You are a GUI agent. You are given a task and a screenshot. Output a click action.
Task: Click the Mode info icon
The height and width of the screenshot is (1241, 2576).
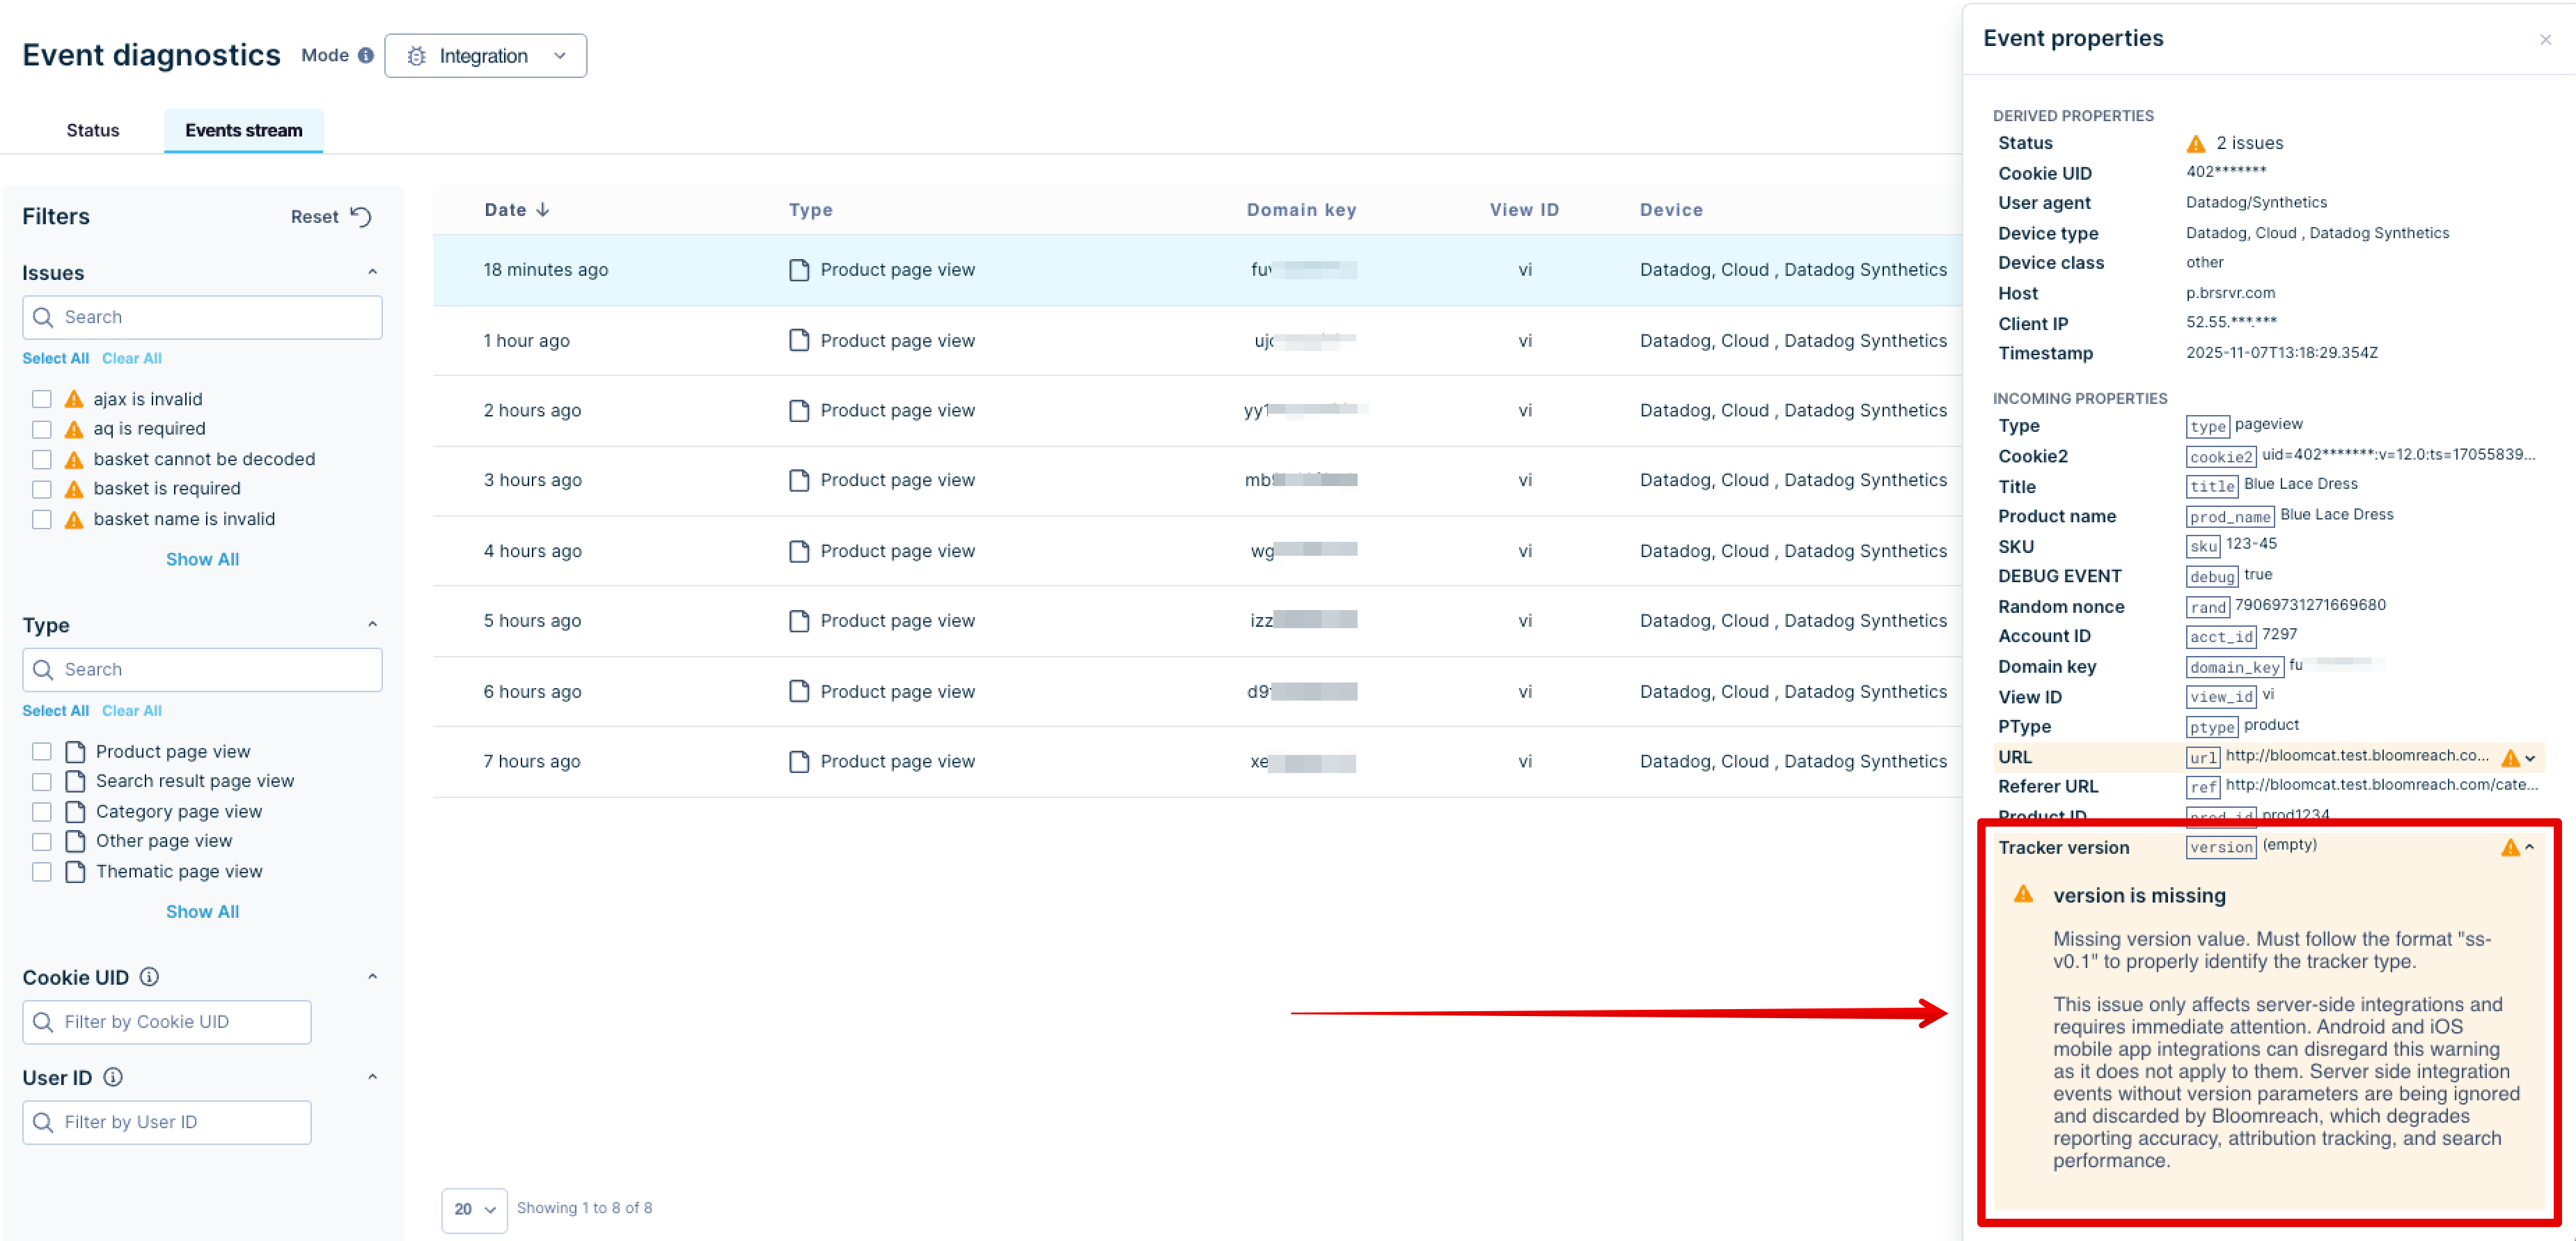pos(366,56)
